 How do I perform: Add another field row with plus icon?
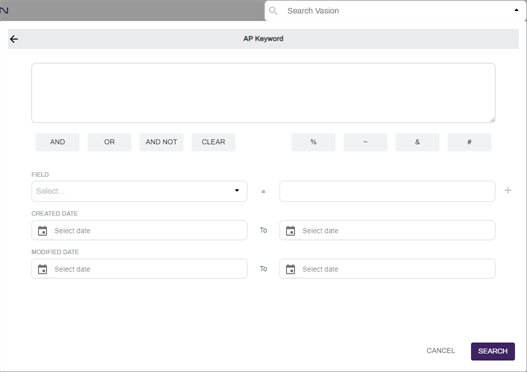tap(508, 191)
